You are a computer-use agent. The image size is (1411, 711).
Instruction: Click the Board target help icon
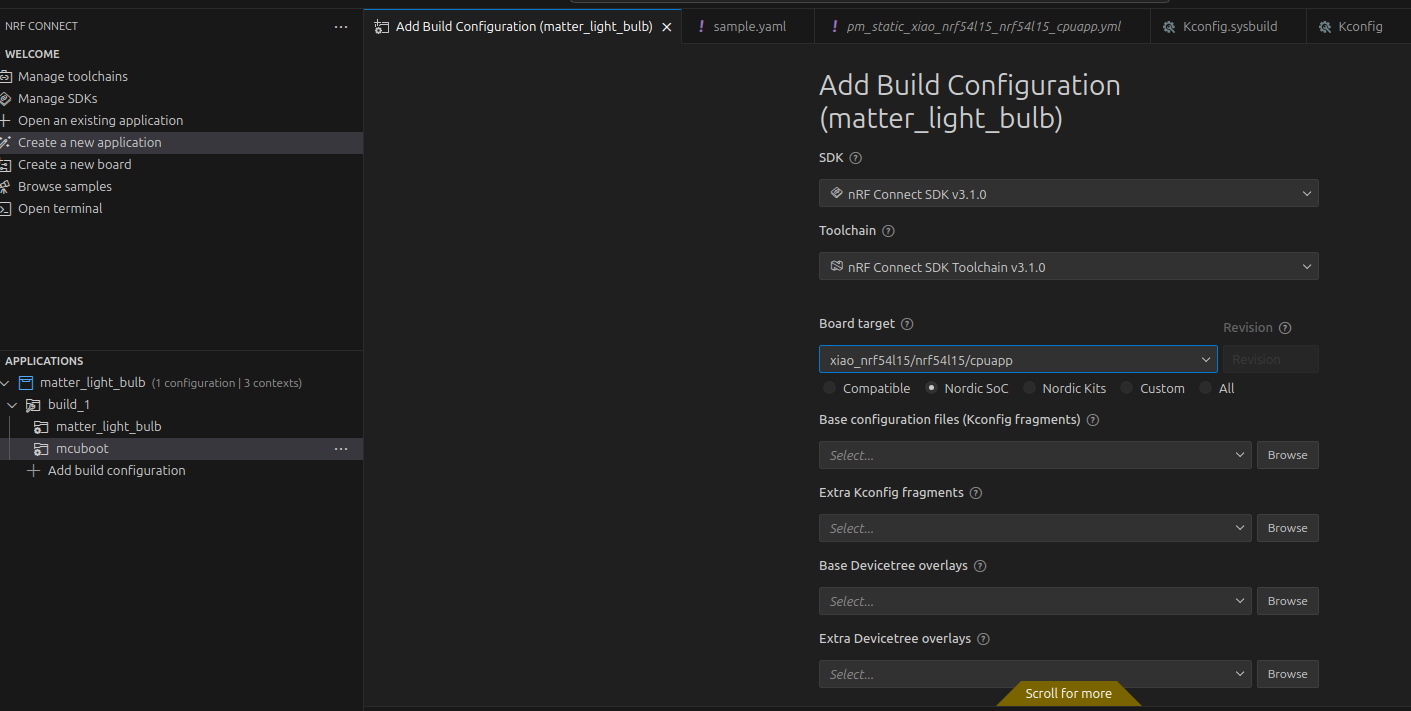[907, 324]
